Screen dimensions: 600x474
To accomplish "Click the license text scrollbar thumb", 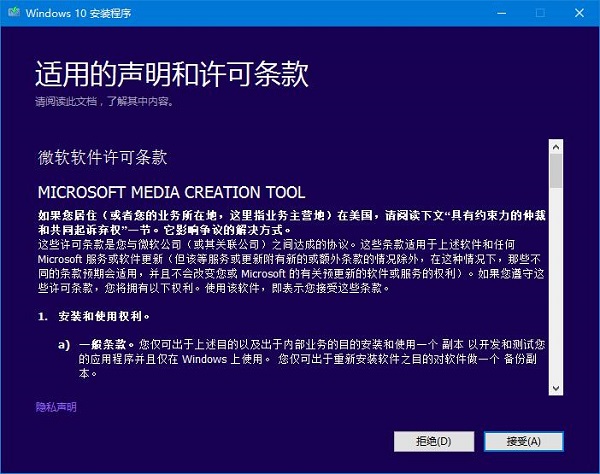I will (x=556, y=172).
